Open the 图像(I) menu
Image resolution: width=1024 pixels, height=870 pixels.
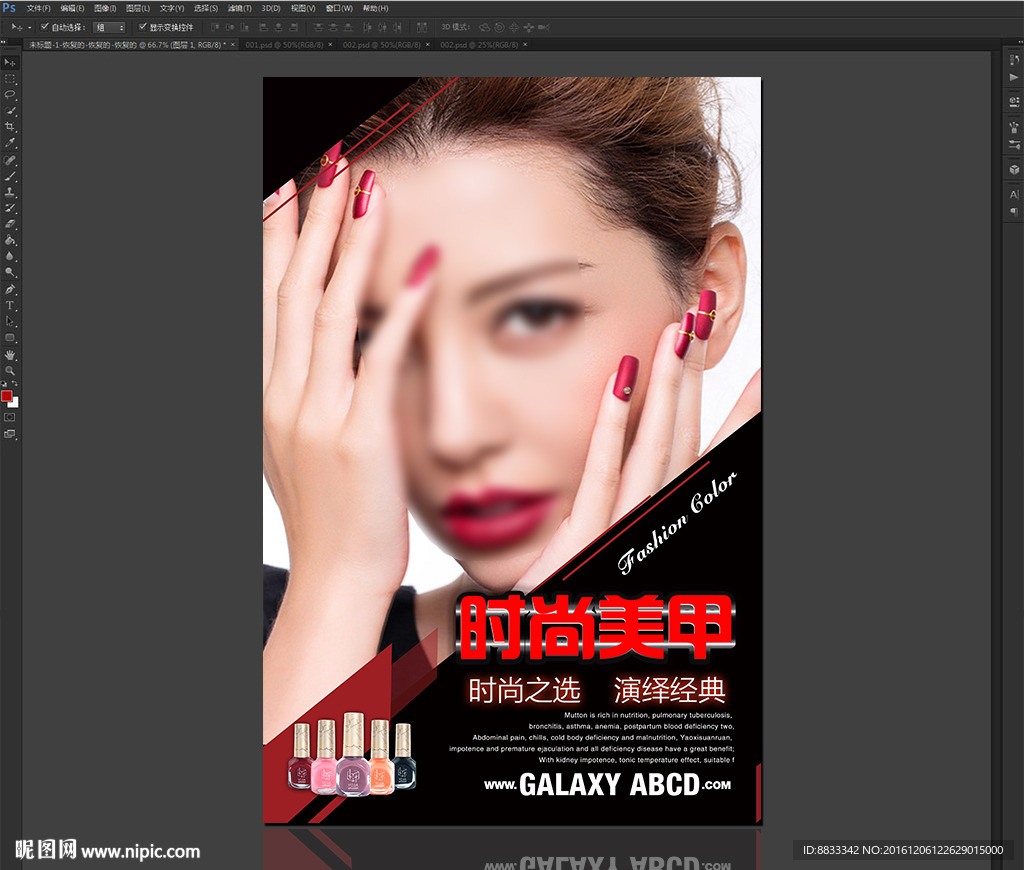coord(105,8)
